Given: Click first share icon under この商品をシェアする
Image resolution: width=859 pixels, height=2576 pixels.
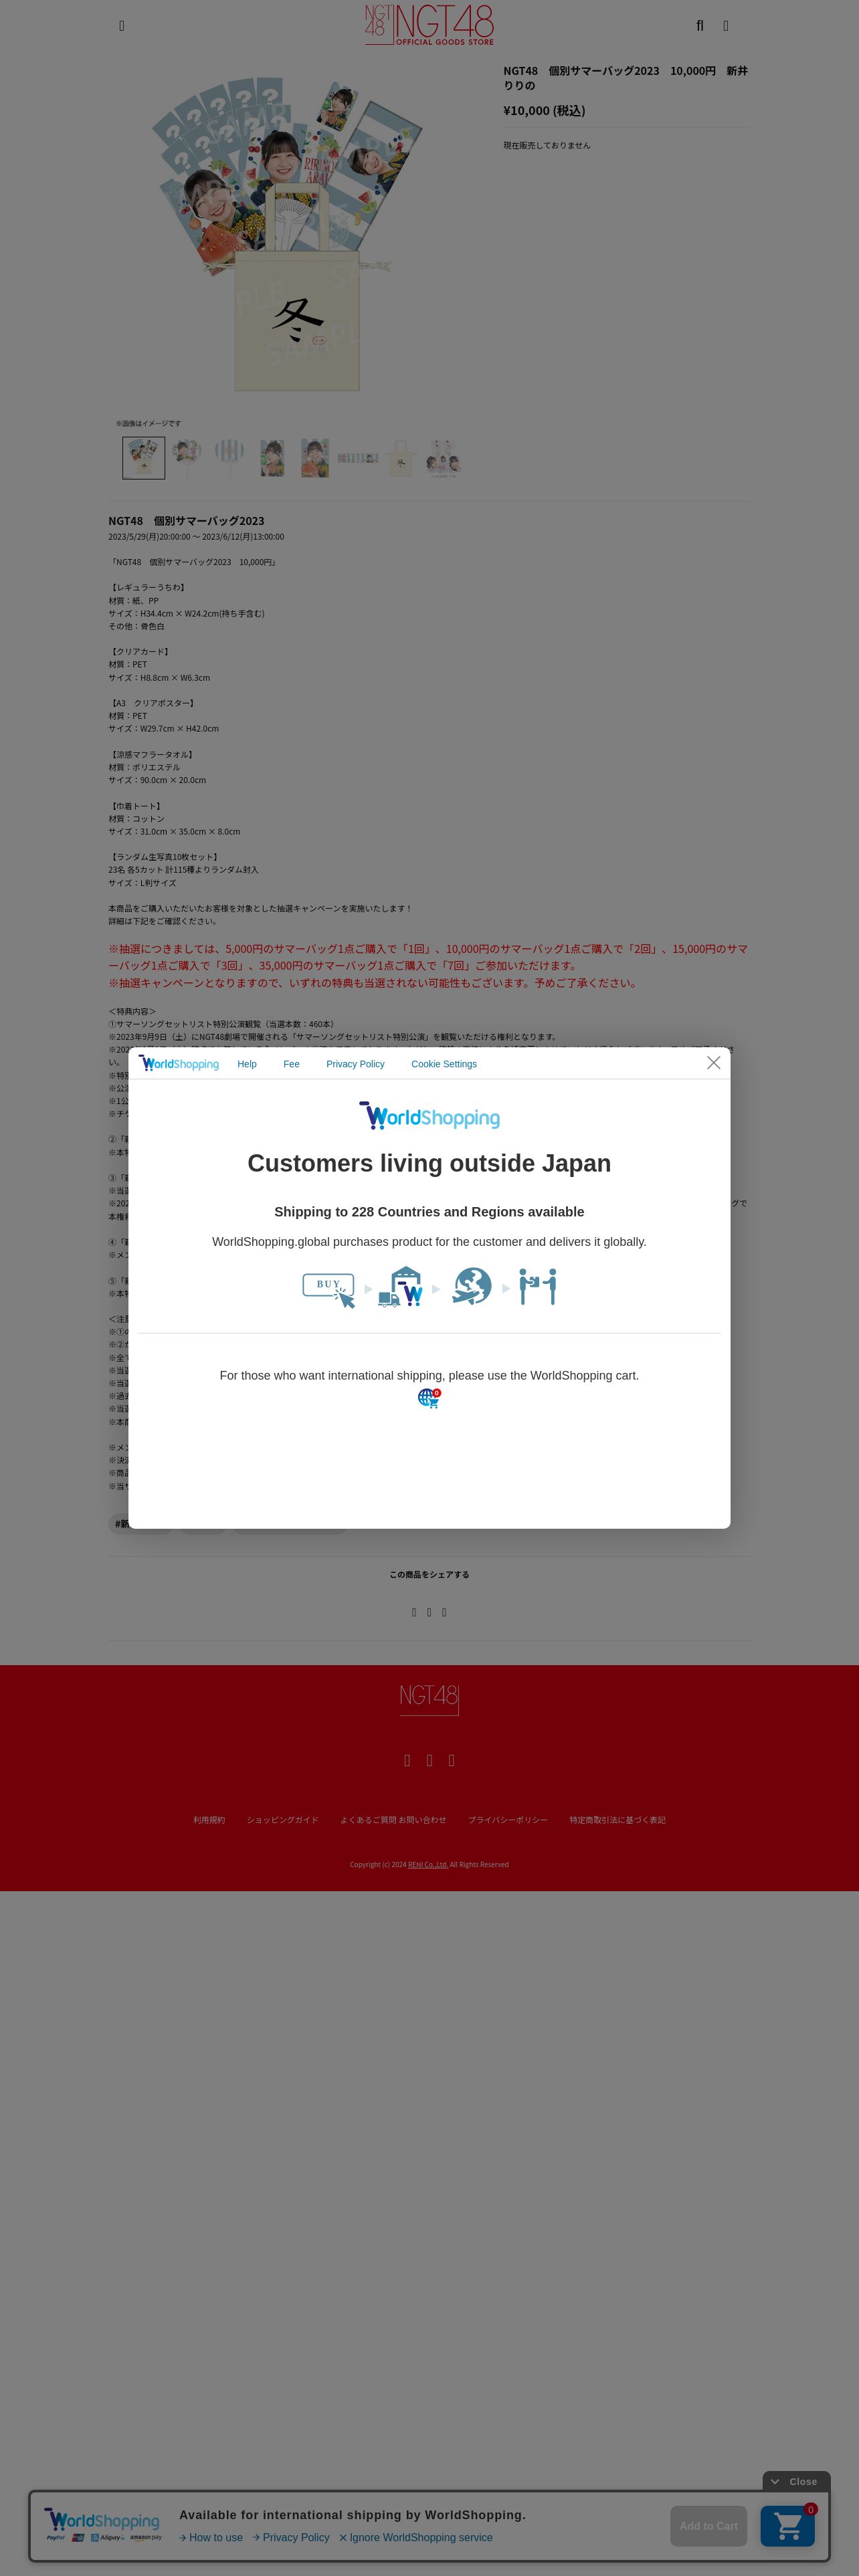Looking at the screenshot, I should 414,1612.
